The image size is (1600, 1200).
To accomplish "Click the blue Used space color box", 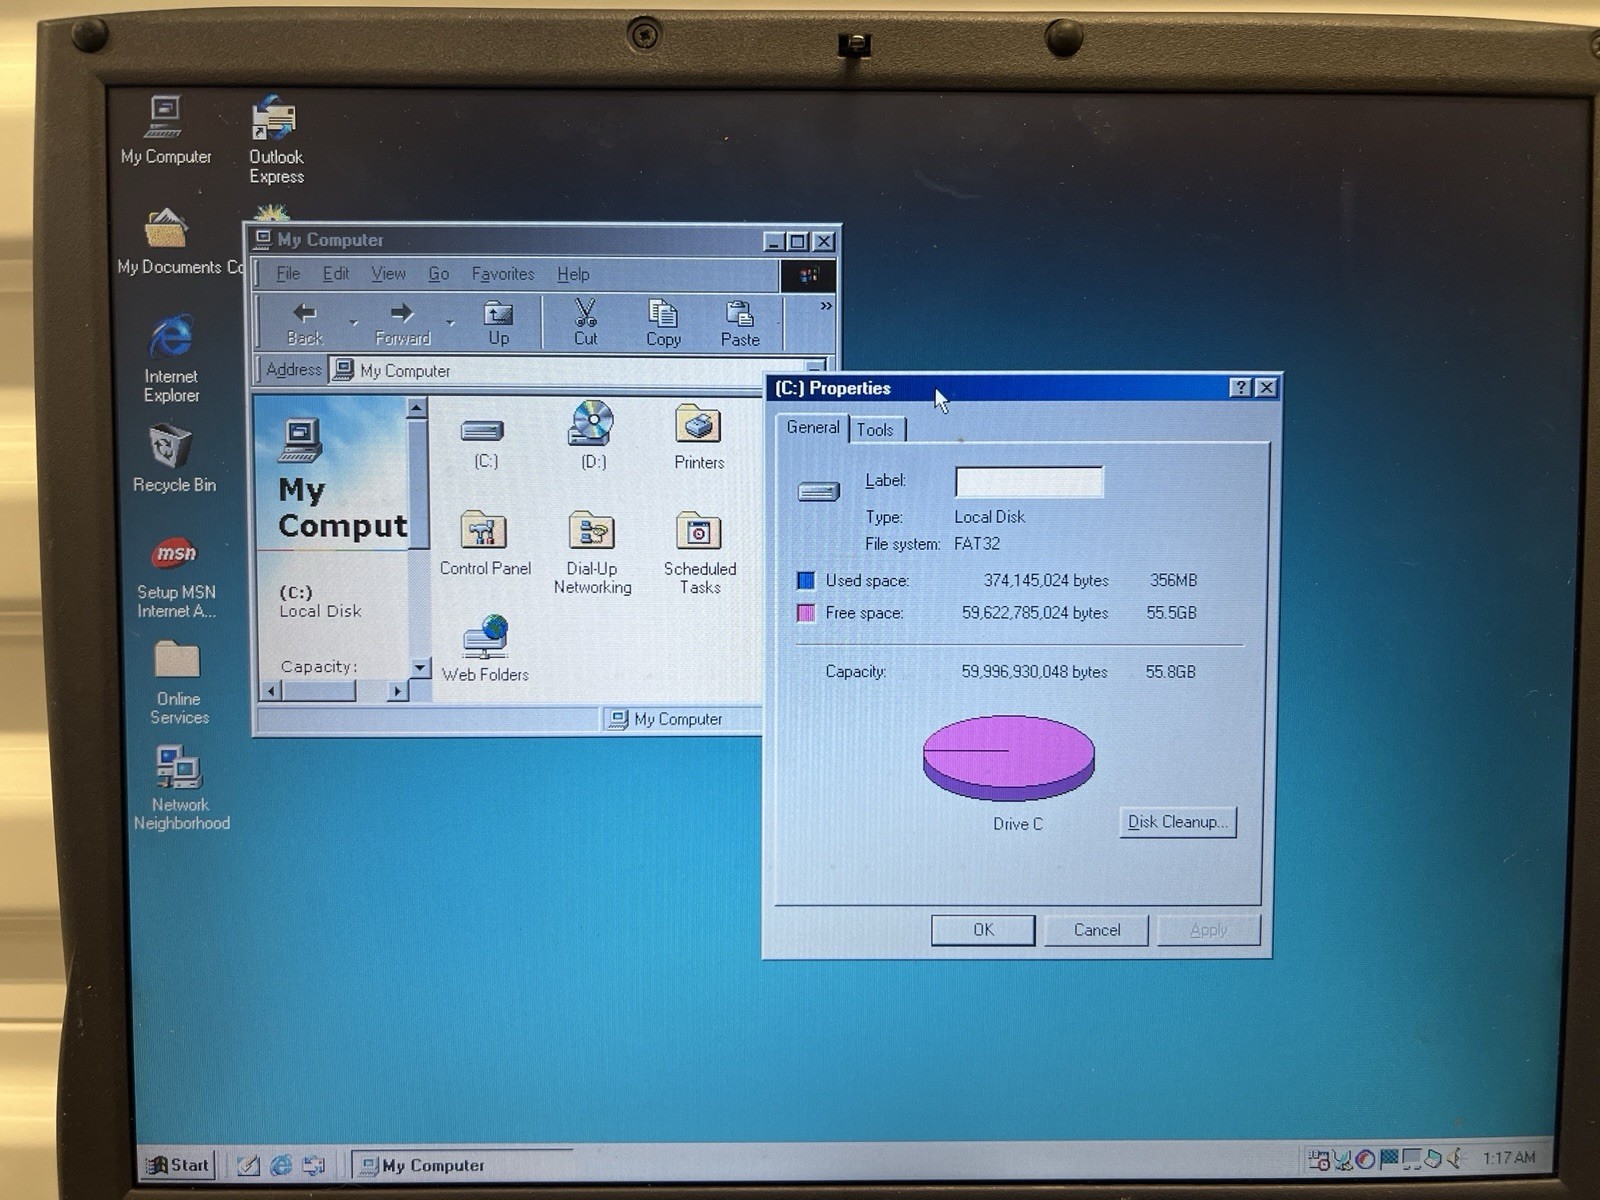I will click(806, 580).
